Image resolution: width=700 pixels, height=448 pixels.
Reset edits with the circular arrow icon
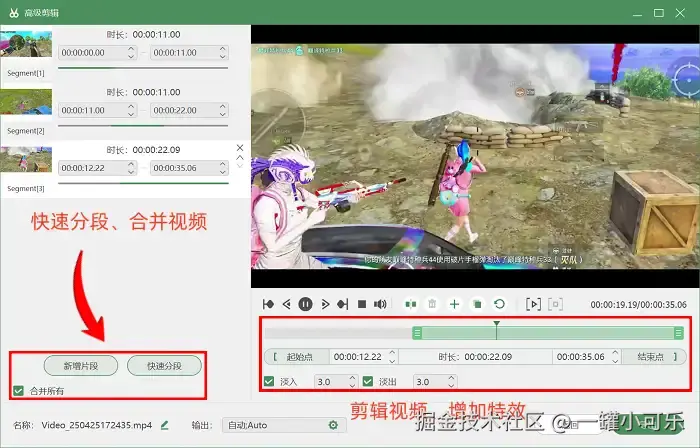(x=500, y=304)
